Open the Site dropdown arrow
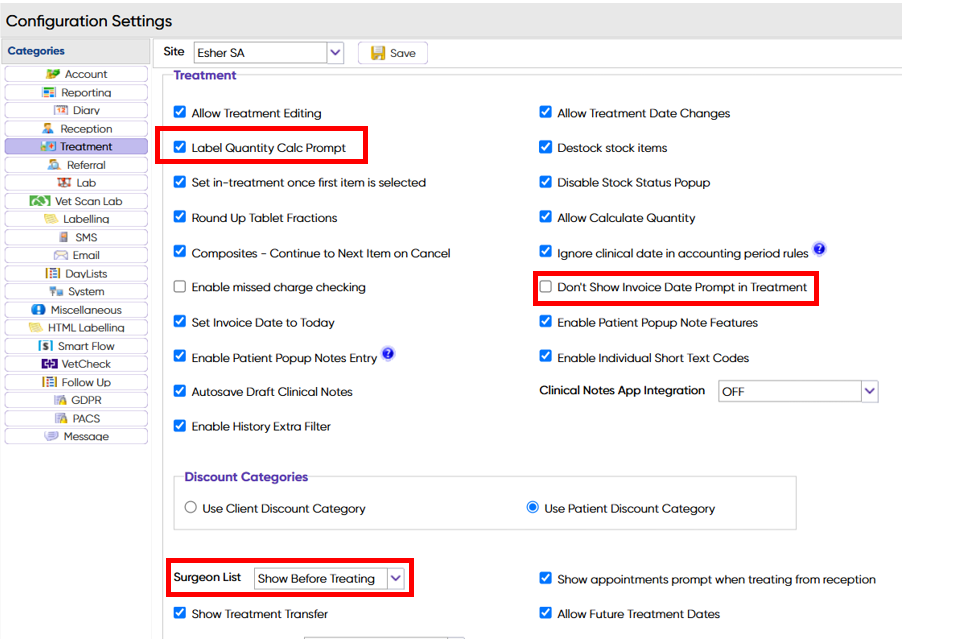This screenshot has height=642, width=963. click(335, 53)
